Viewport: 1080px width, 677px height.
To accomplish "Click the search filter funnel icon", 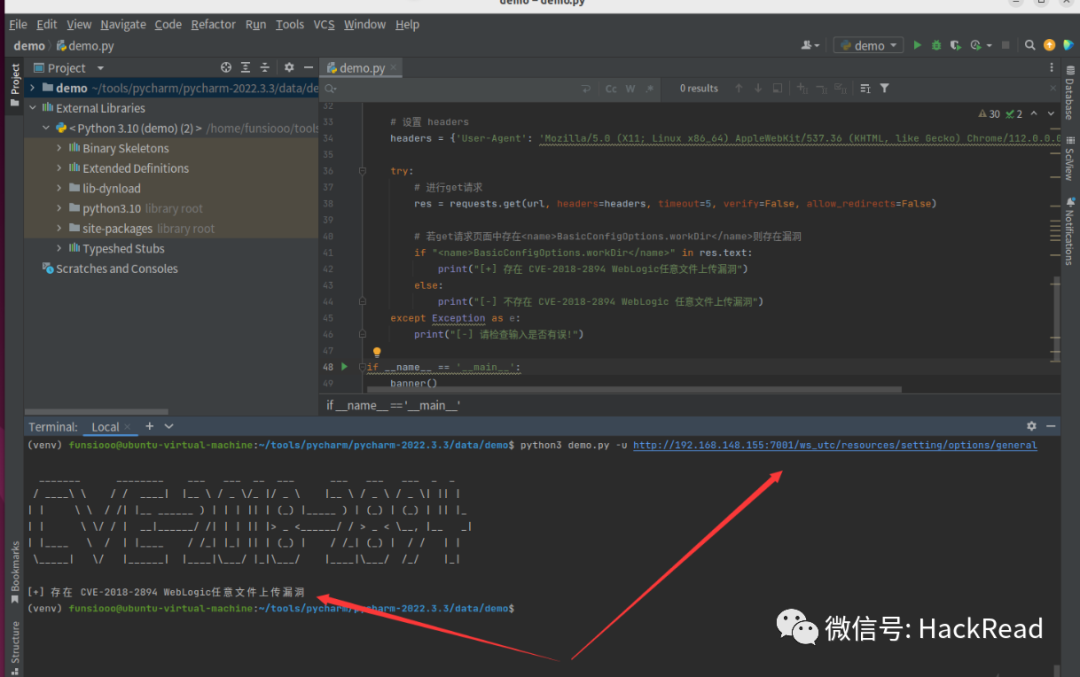I will 884,88.
